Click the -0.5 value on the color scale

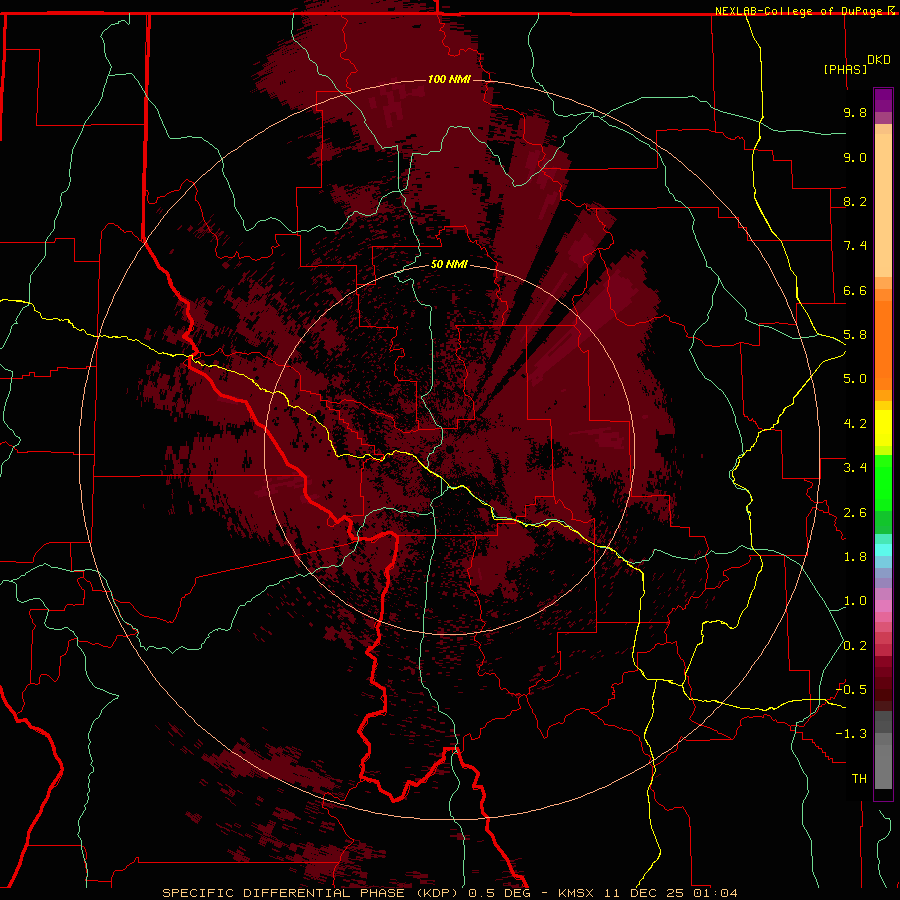pyautogui.click(x=851, y=690)
